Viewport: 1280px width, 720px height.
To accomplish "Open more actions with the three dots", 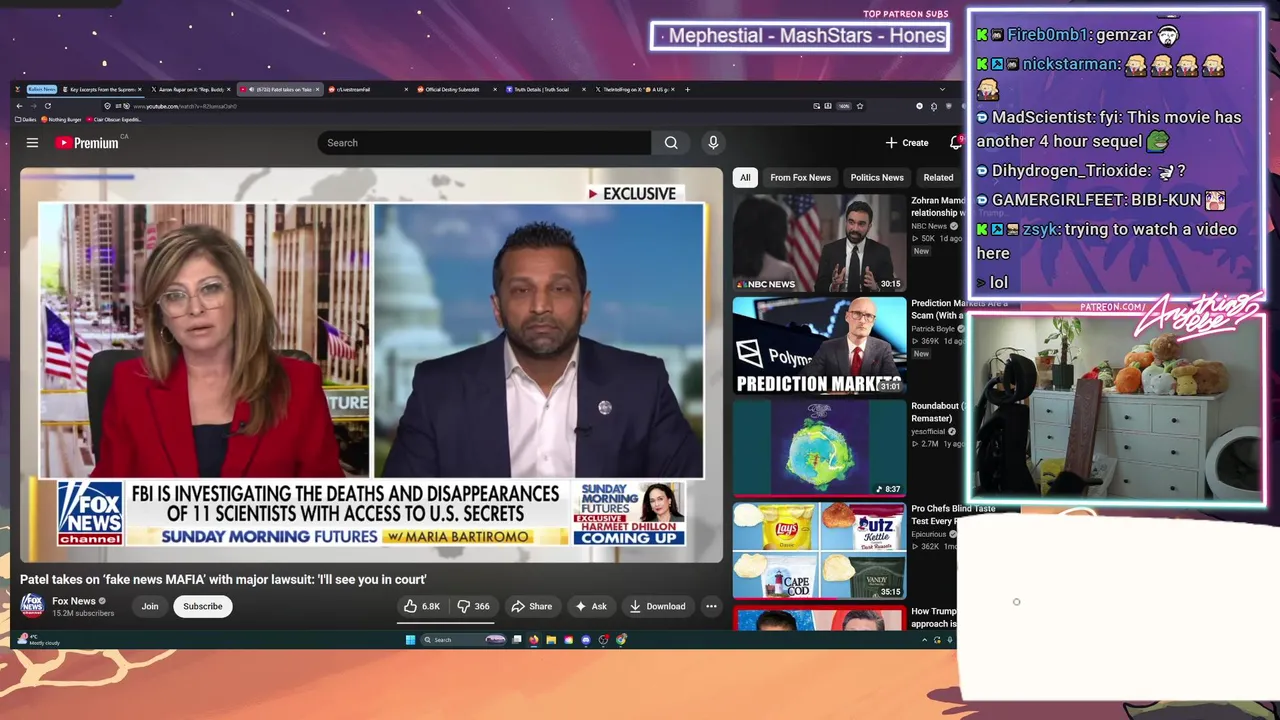I will tap(711, 606).
